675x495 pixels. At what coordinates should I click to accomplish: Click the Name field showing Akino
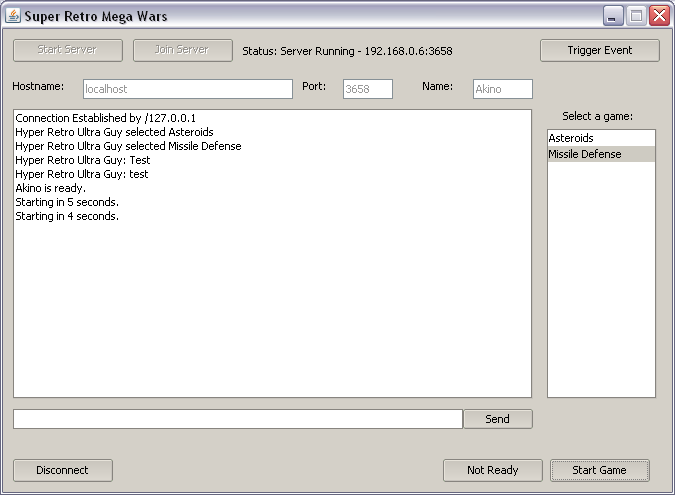click(x=502, y=89)
